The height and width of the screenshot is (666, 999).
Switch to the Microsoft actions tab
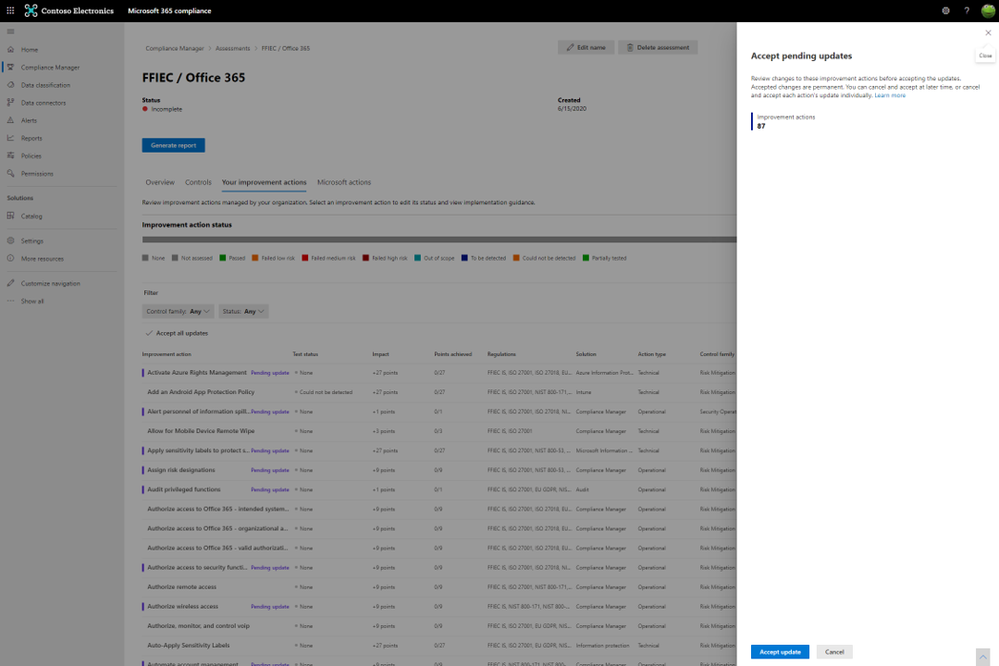[344, 182]
